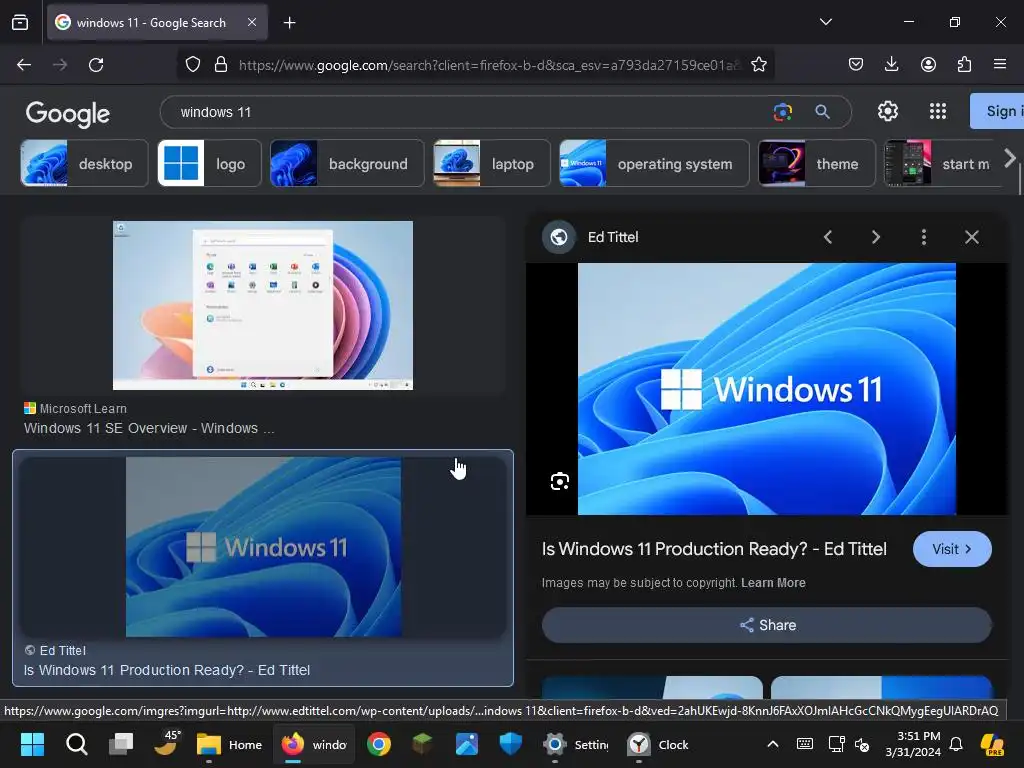Click large Windows 11 preview image
The height and width of the screenshot is (768, 1024).
(x=767, y=389)
